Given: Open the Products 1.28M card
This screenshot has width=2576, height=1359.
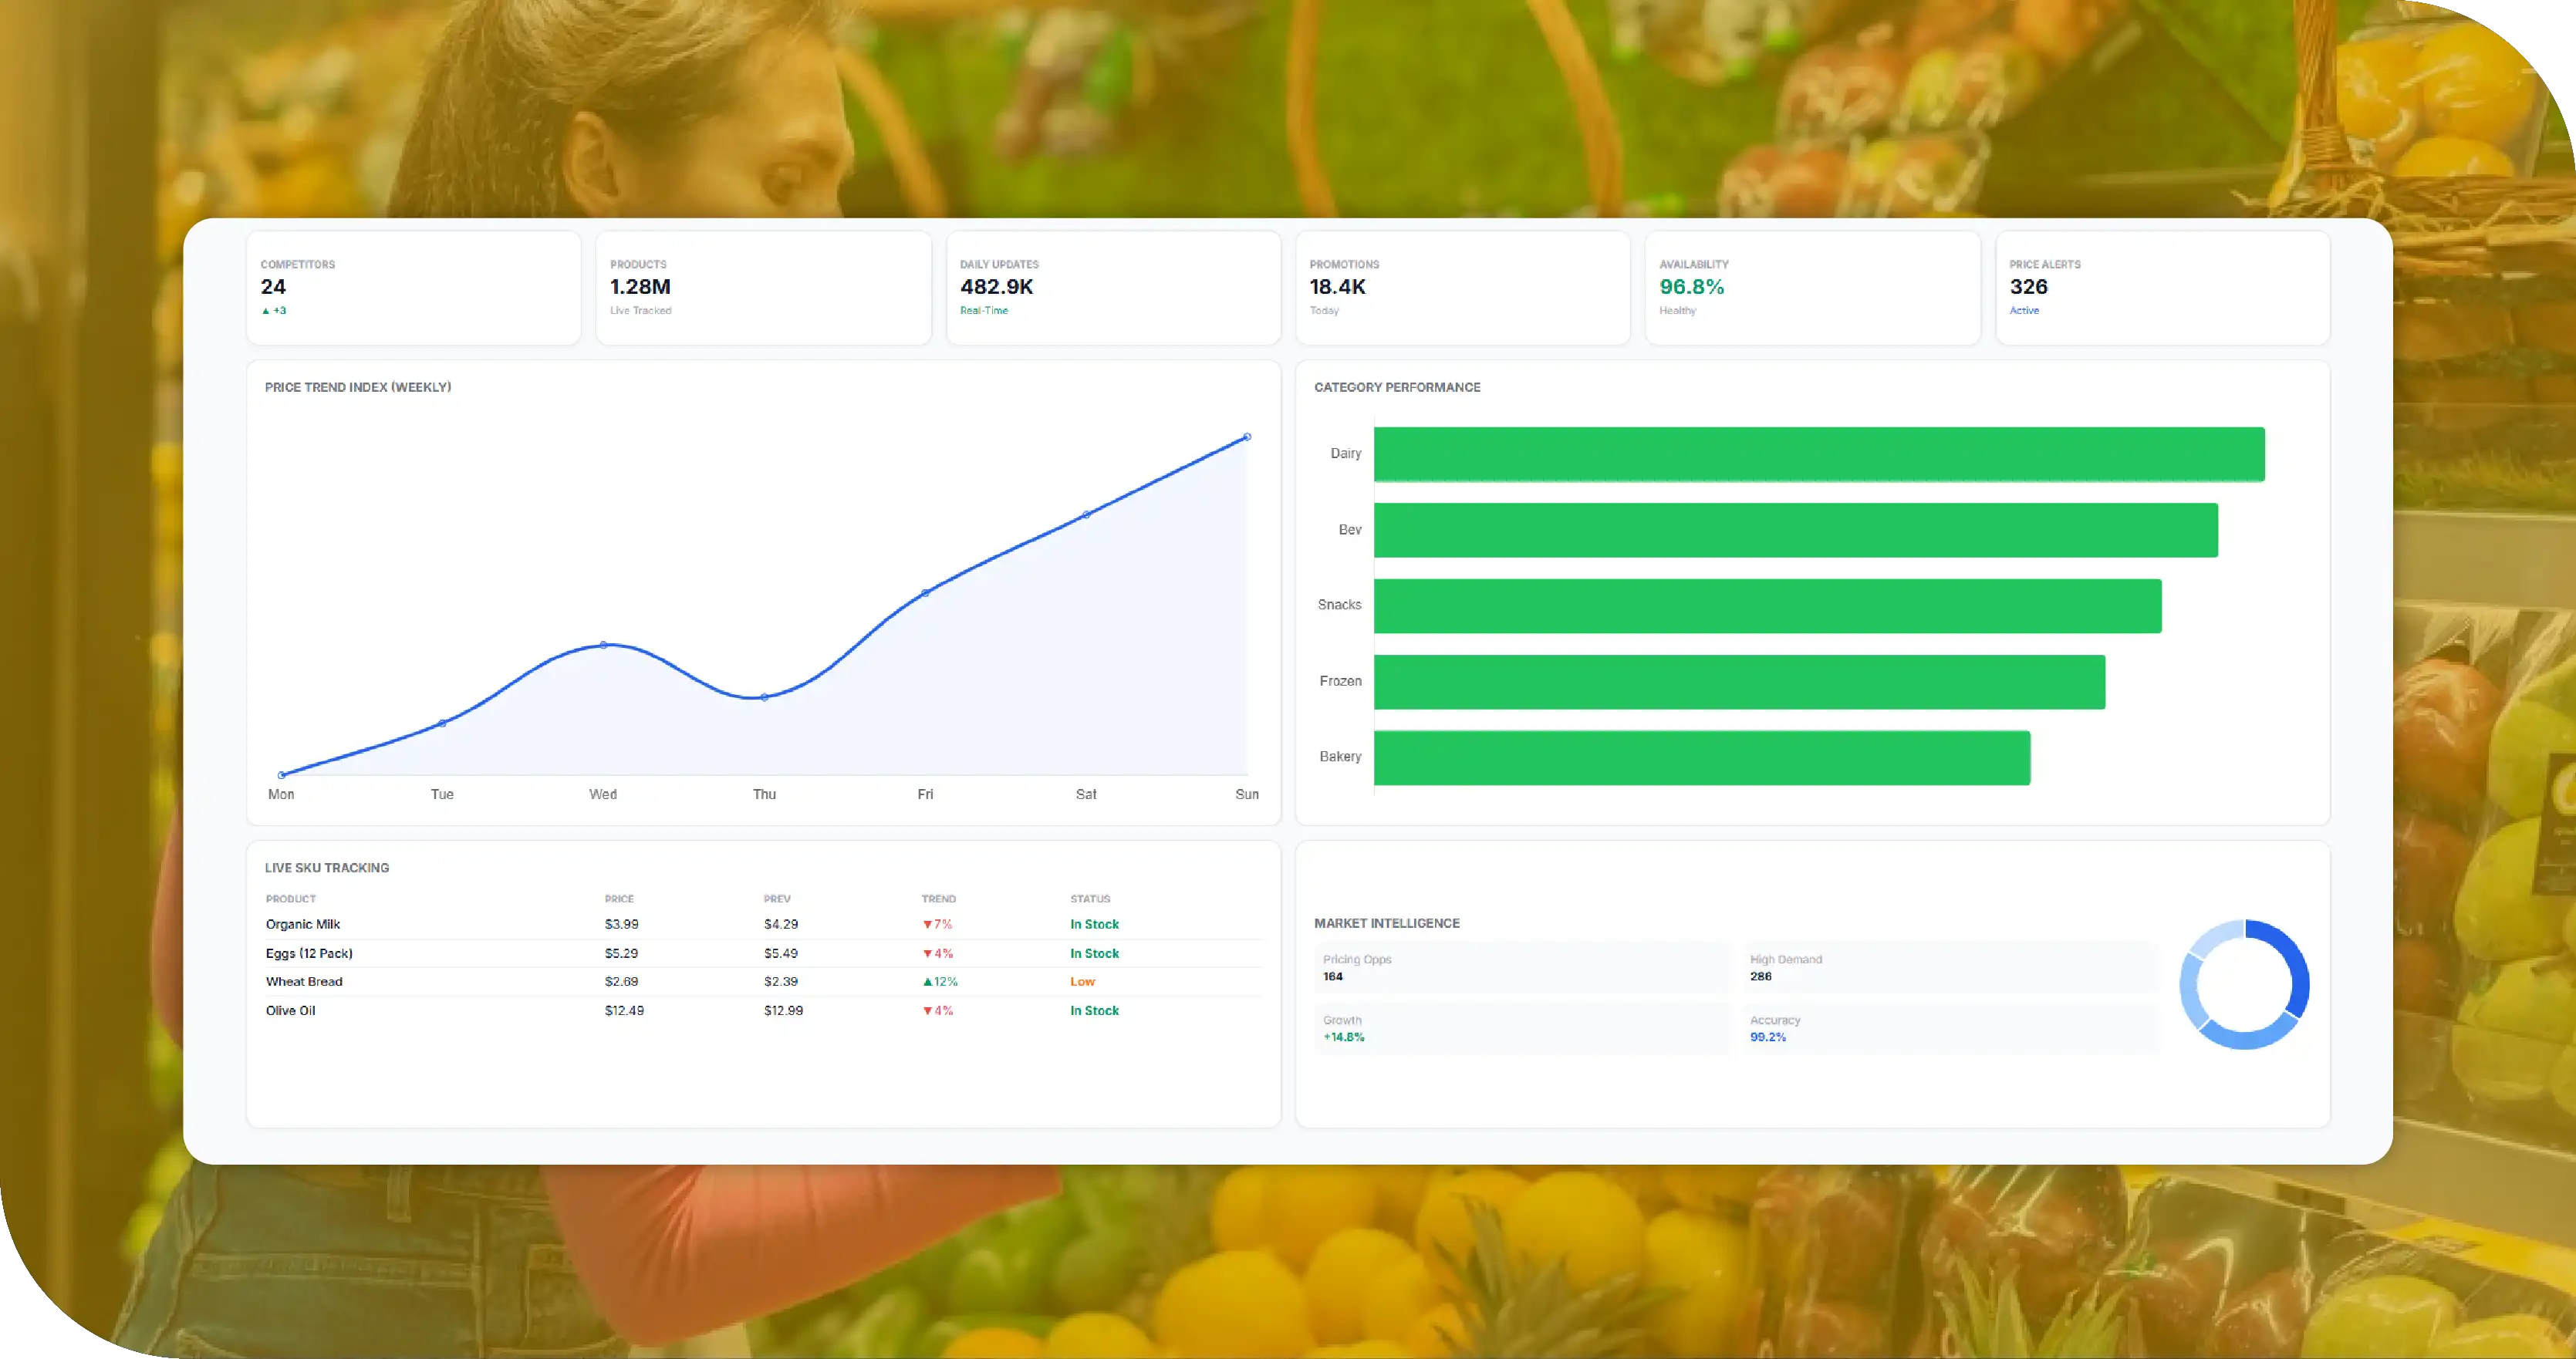Looking at the screenshot, I should [763, 288].
